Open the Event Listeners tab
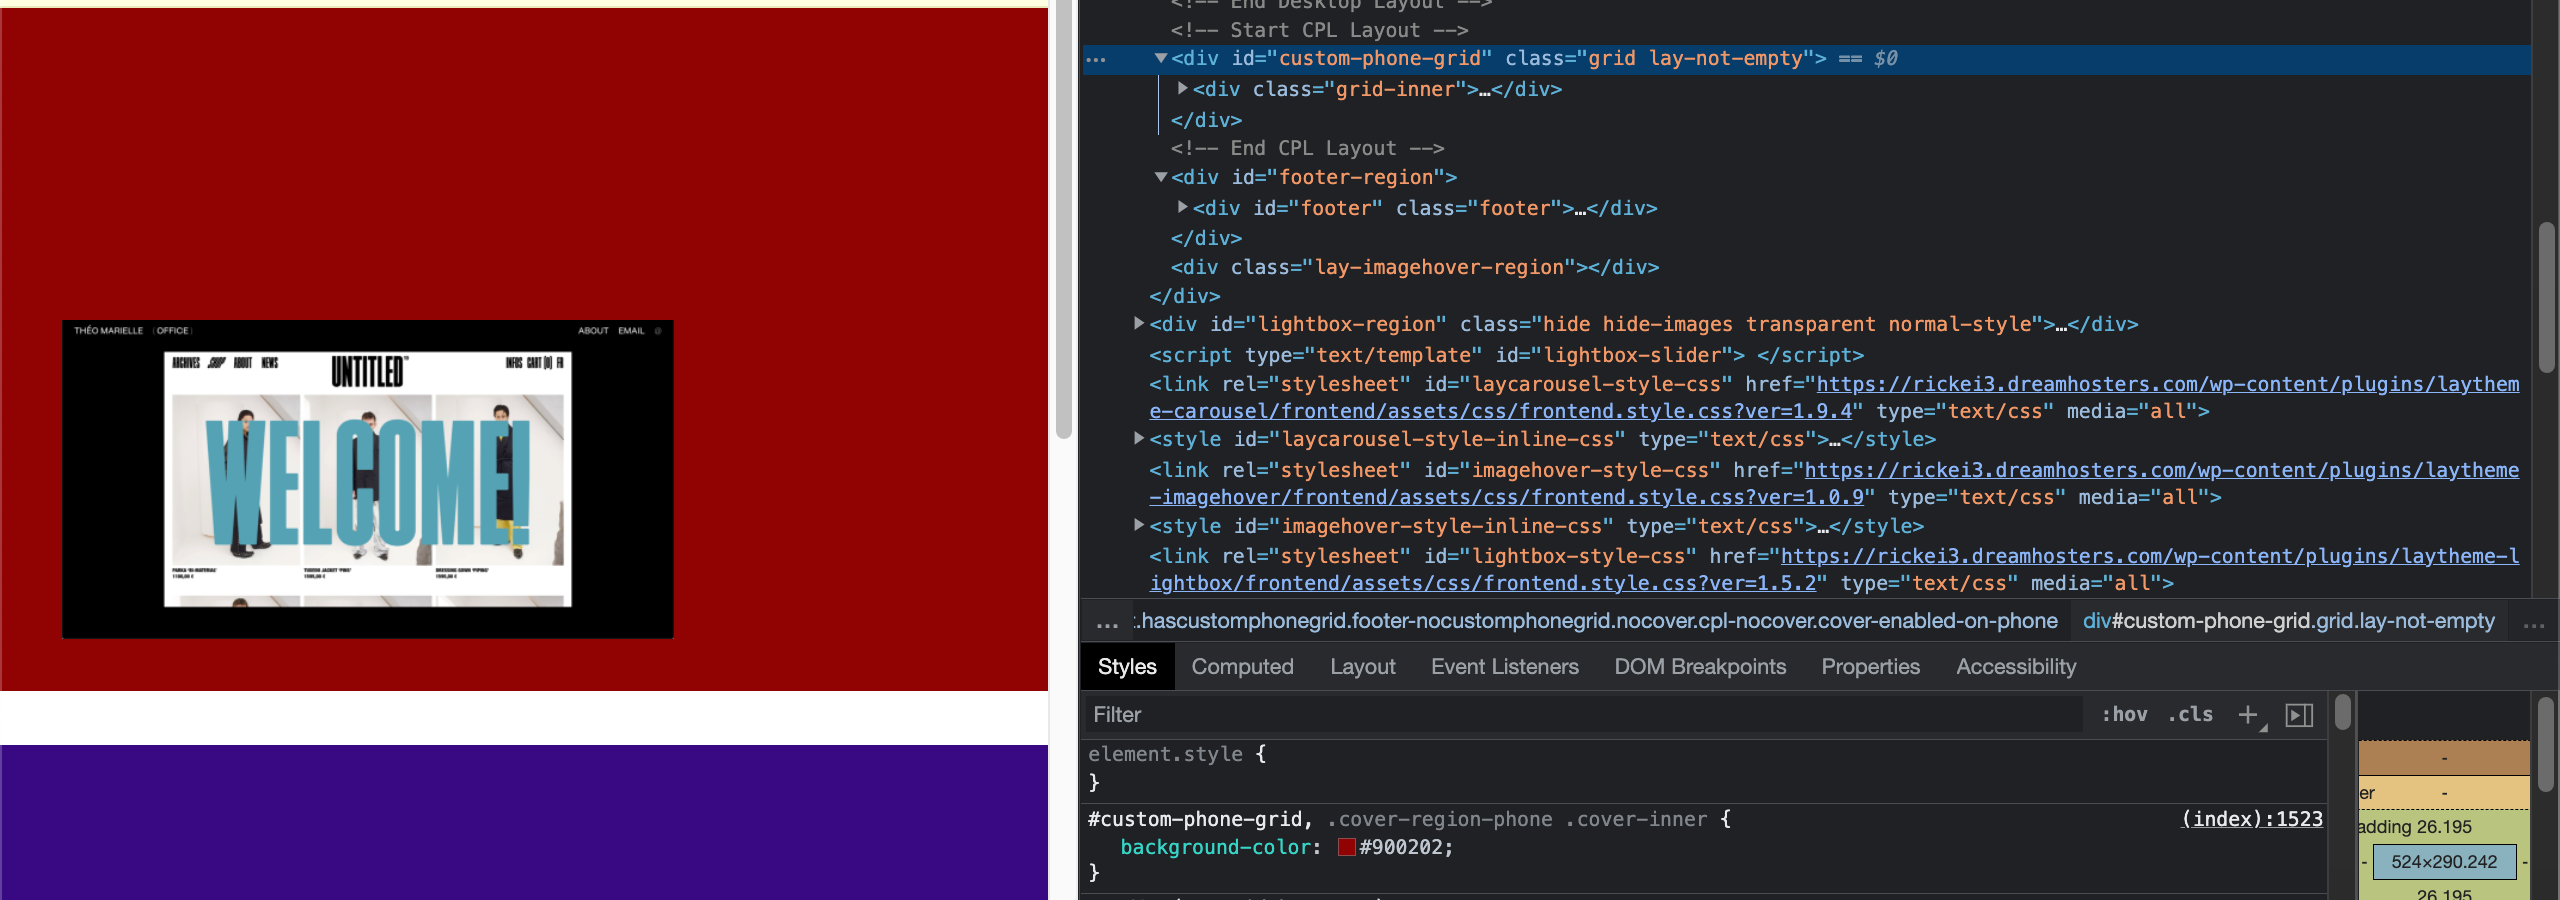Image resolution: width=2560 pixels, height=900 pixels. coord(1504,667)
